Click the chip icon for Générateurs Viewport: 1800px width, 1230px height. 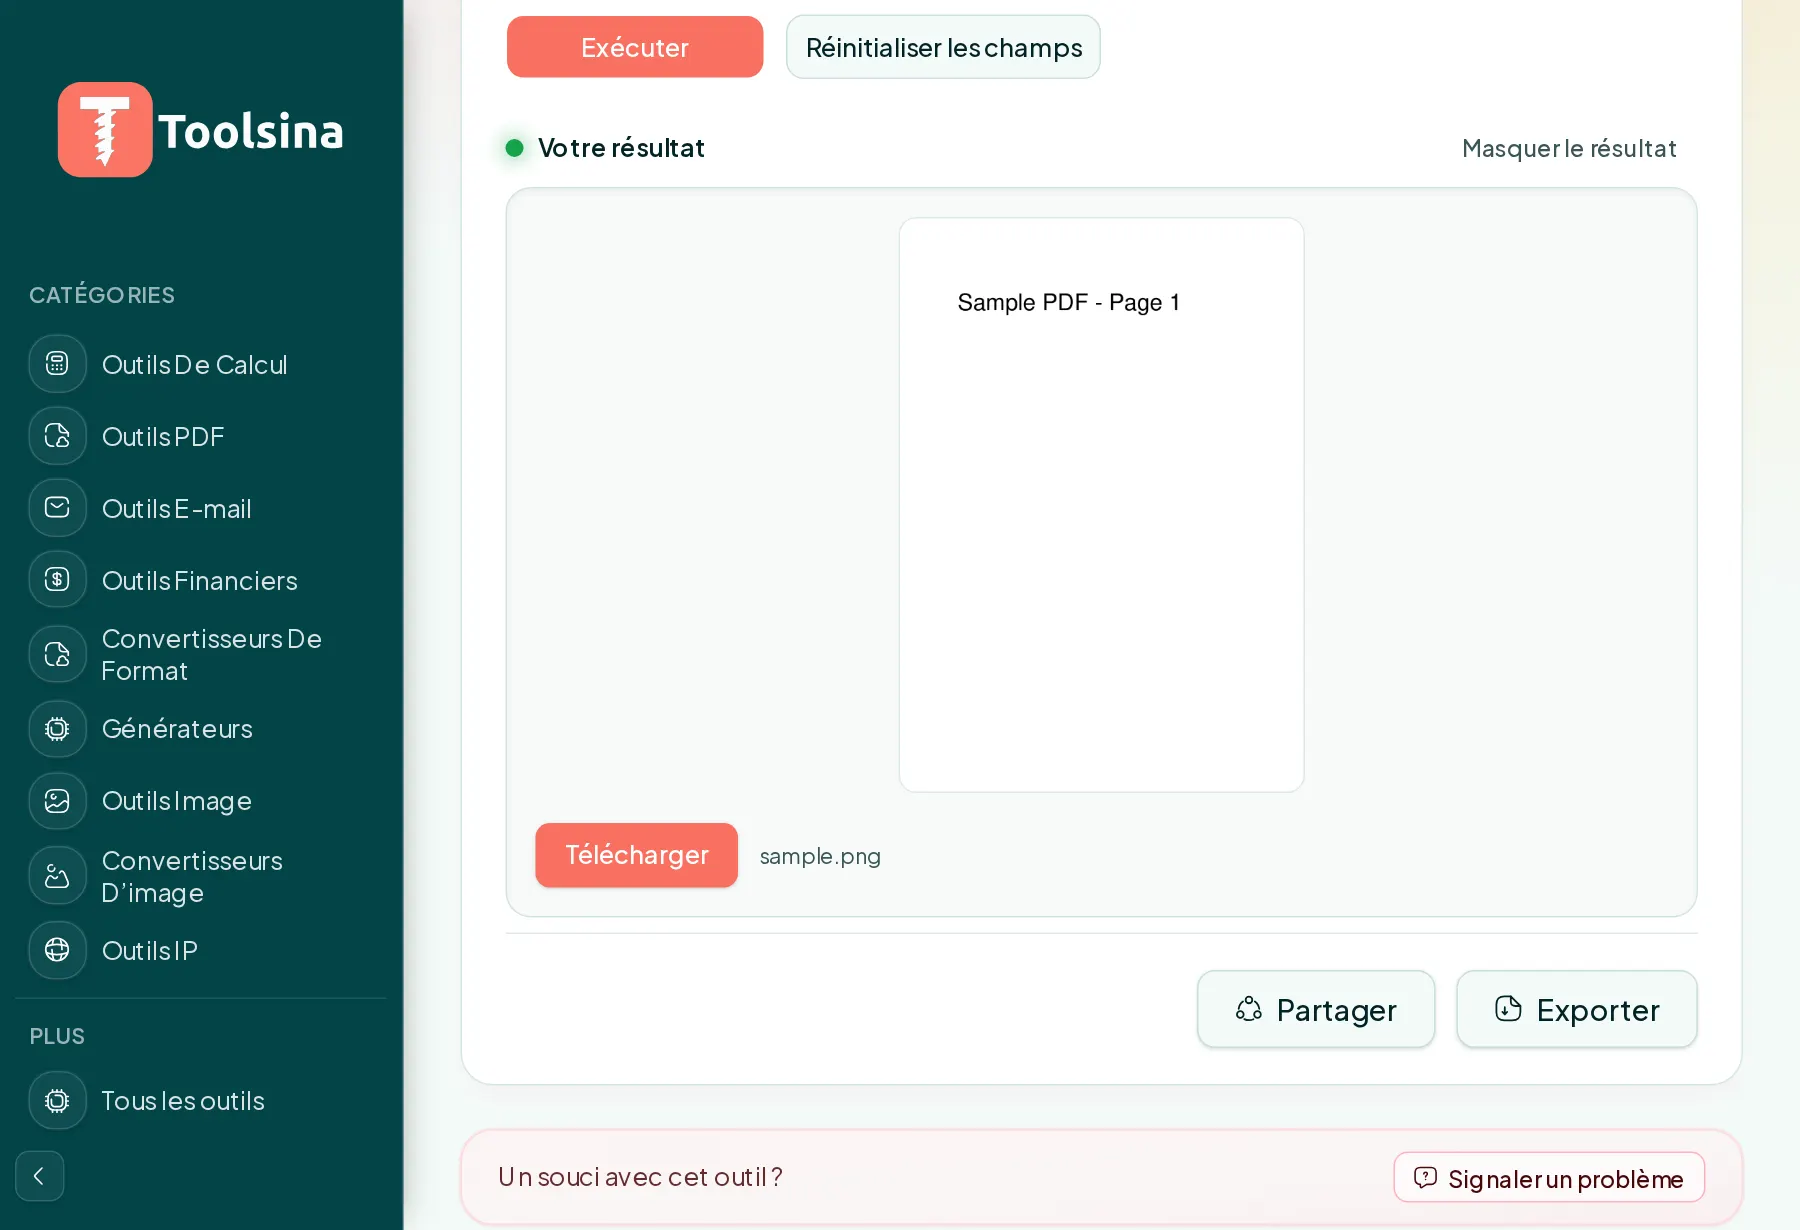58,729
